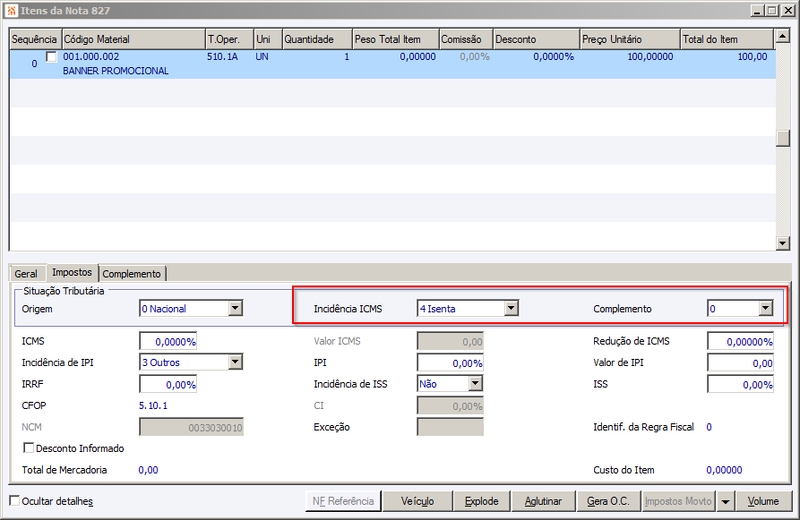Click the grid scrollbar down arrow
800x520 pixels.
tap(782, 243)
